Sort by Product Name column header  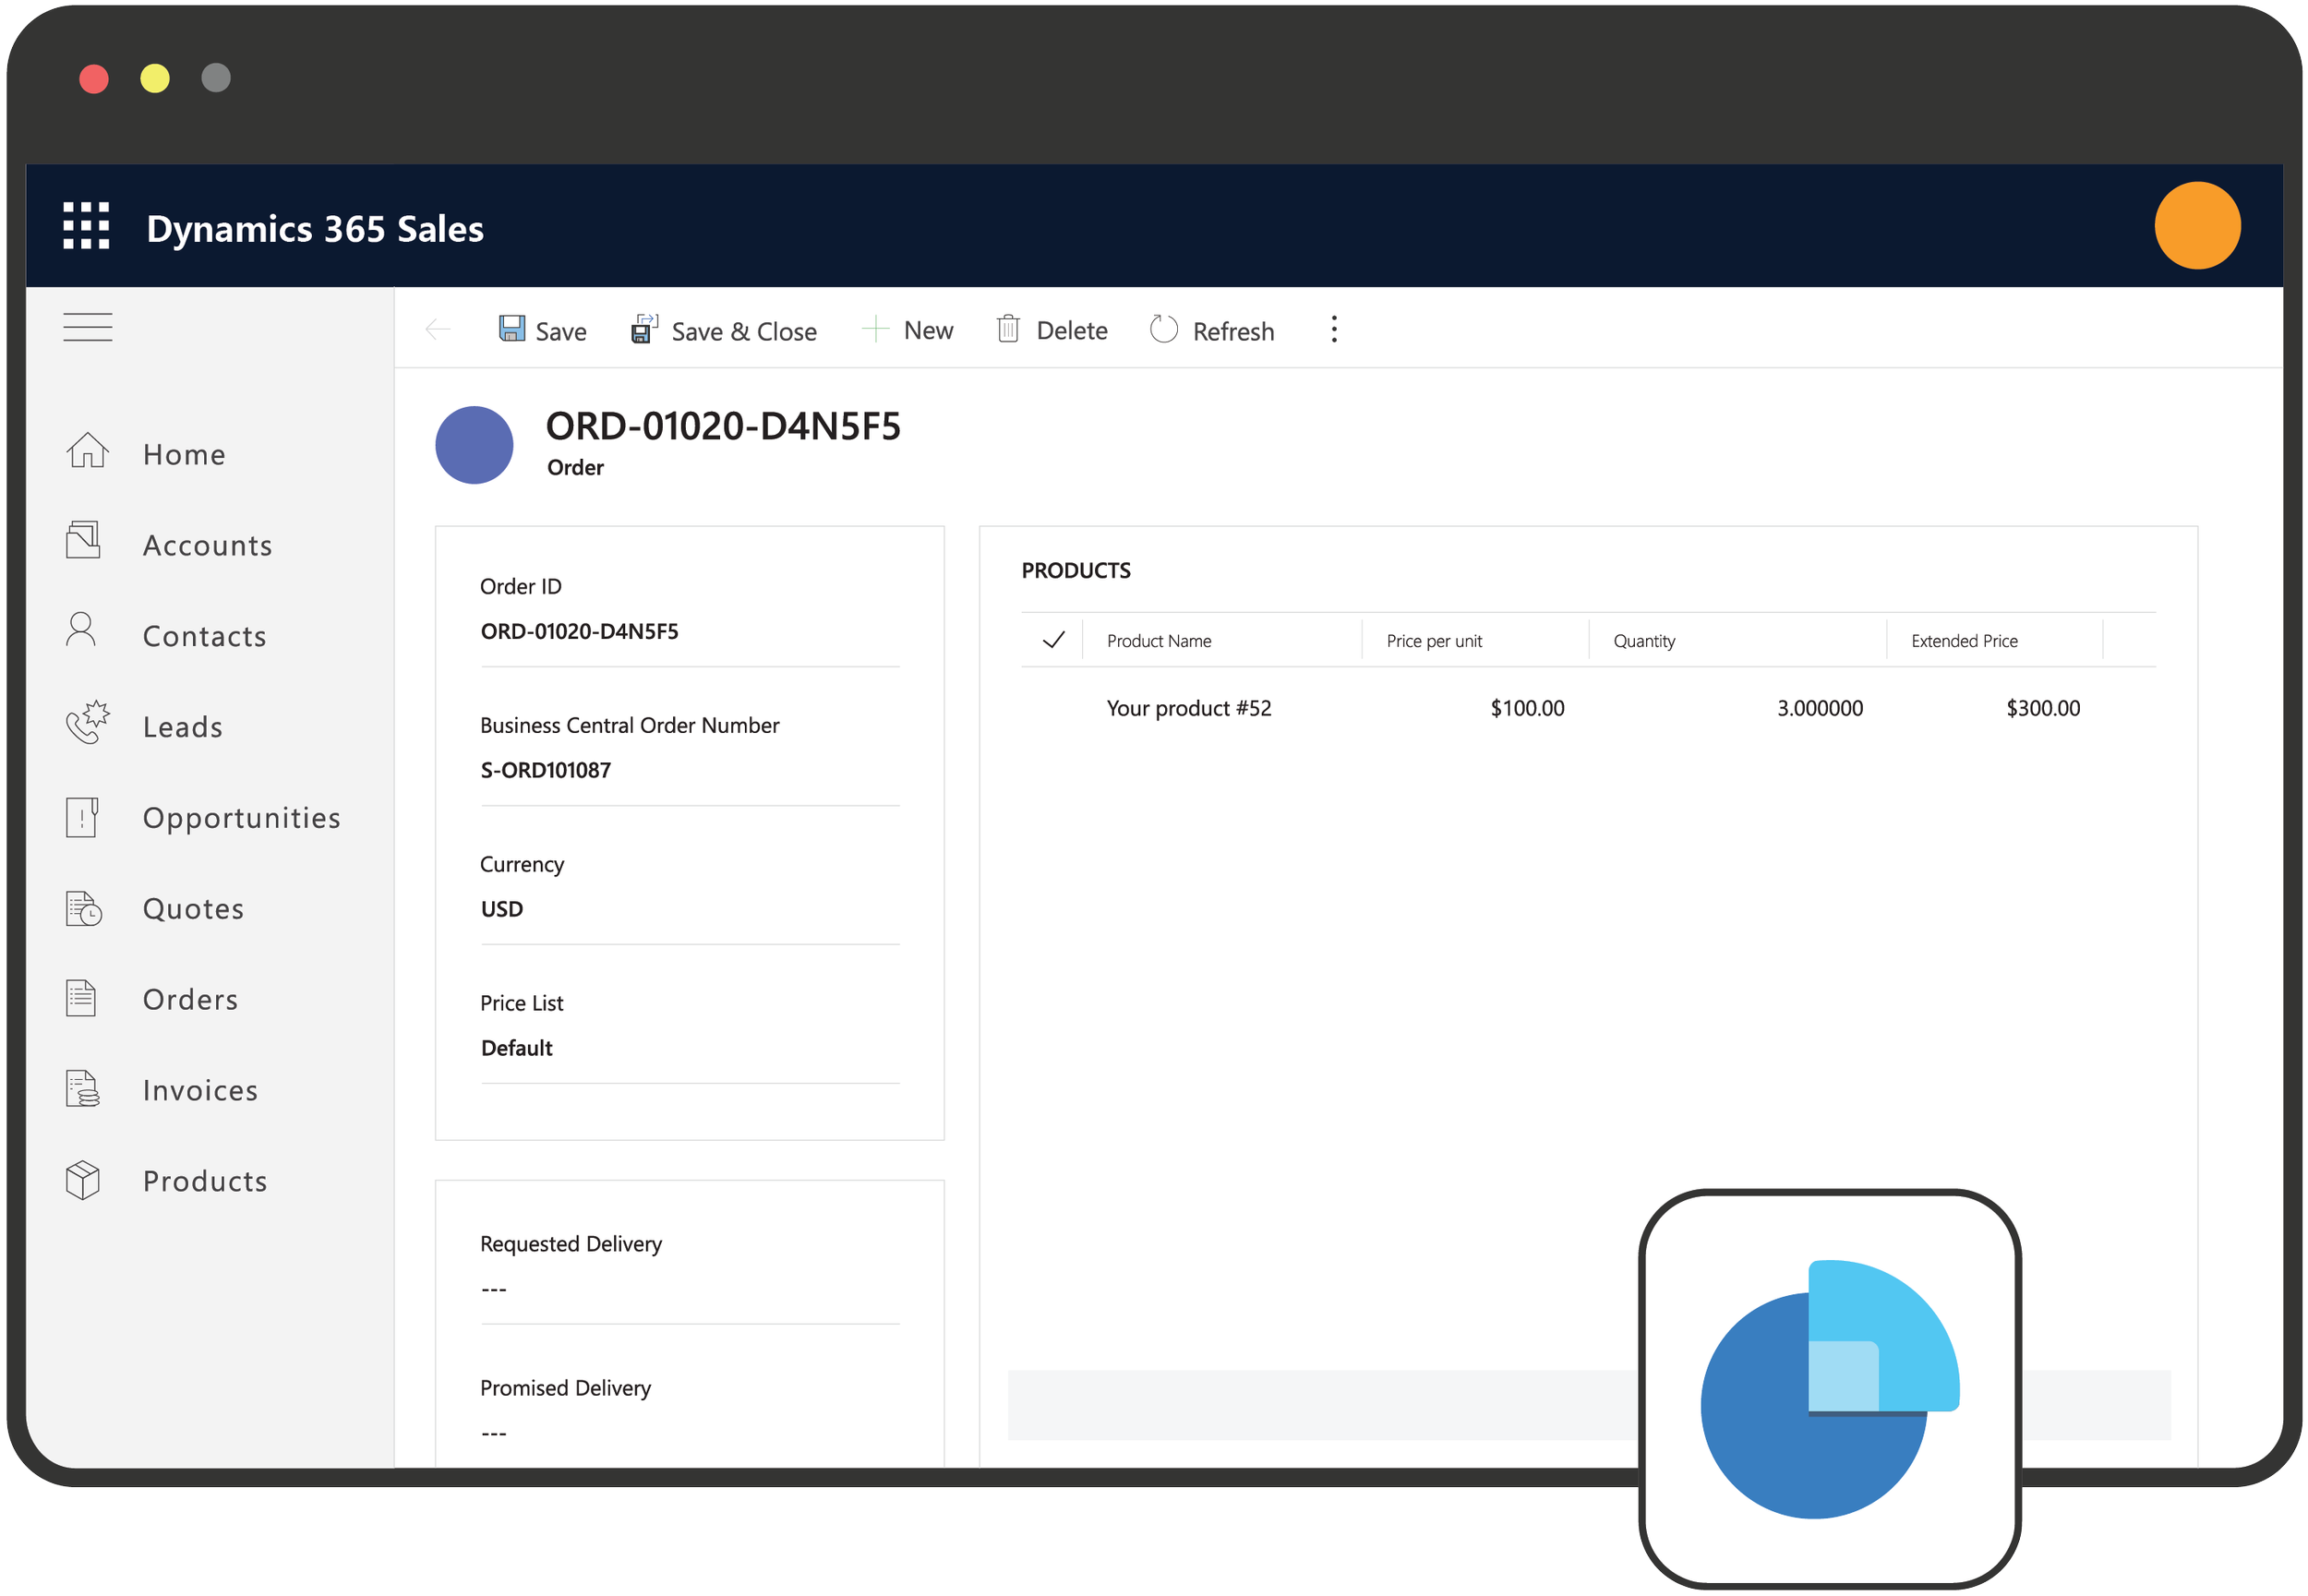(1159, 641)
